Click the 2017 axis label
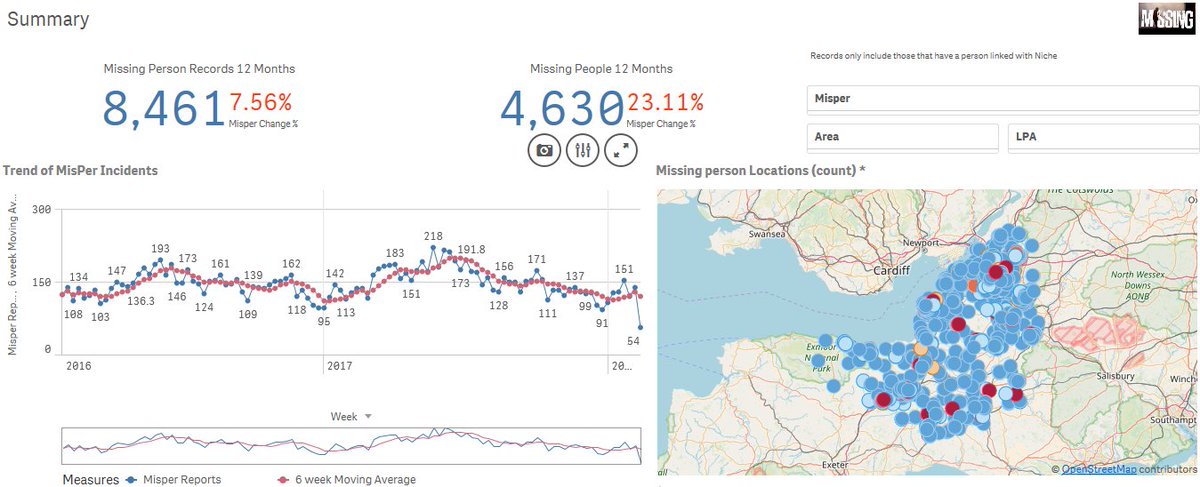The height and width of the screenshot is (487, 1200). click(340, 367)
